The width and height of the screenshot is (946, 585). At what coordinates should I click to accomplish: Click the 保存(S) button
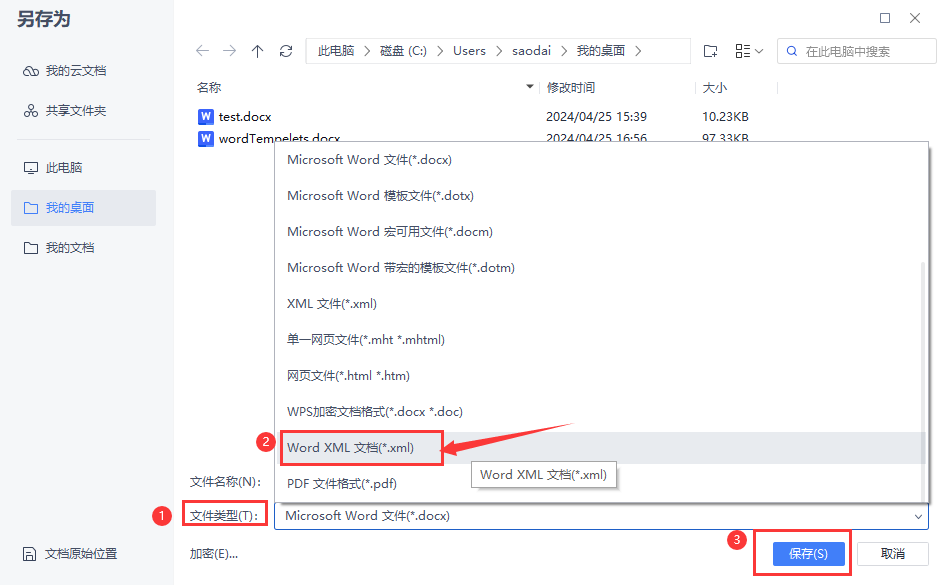coord(808,554)
